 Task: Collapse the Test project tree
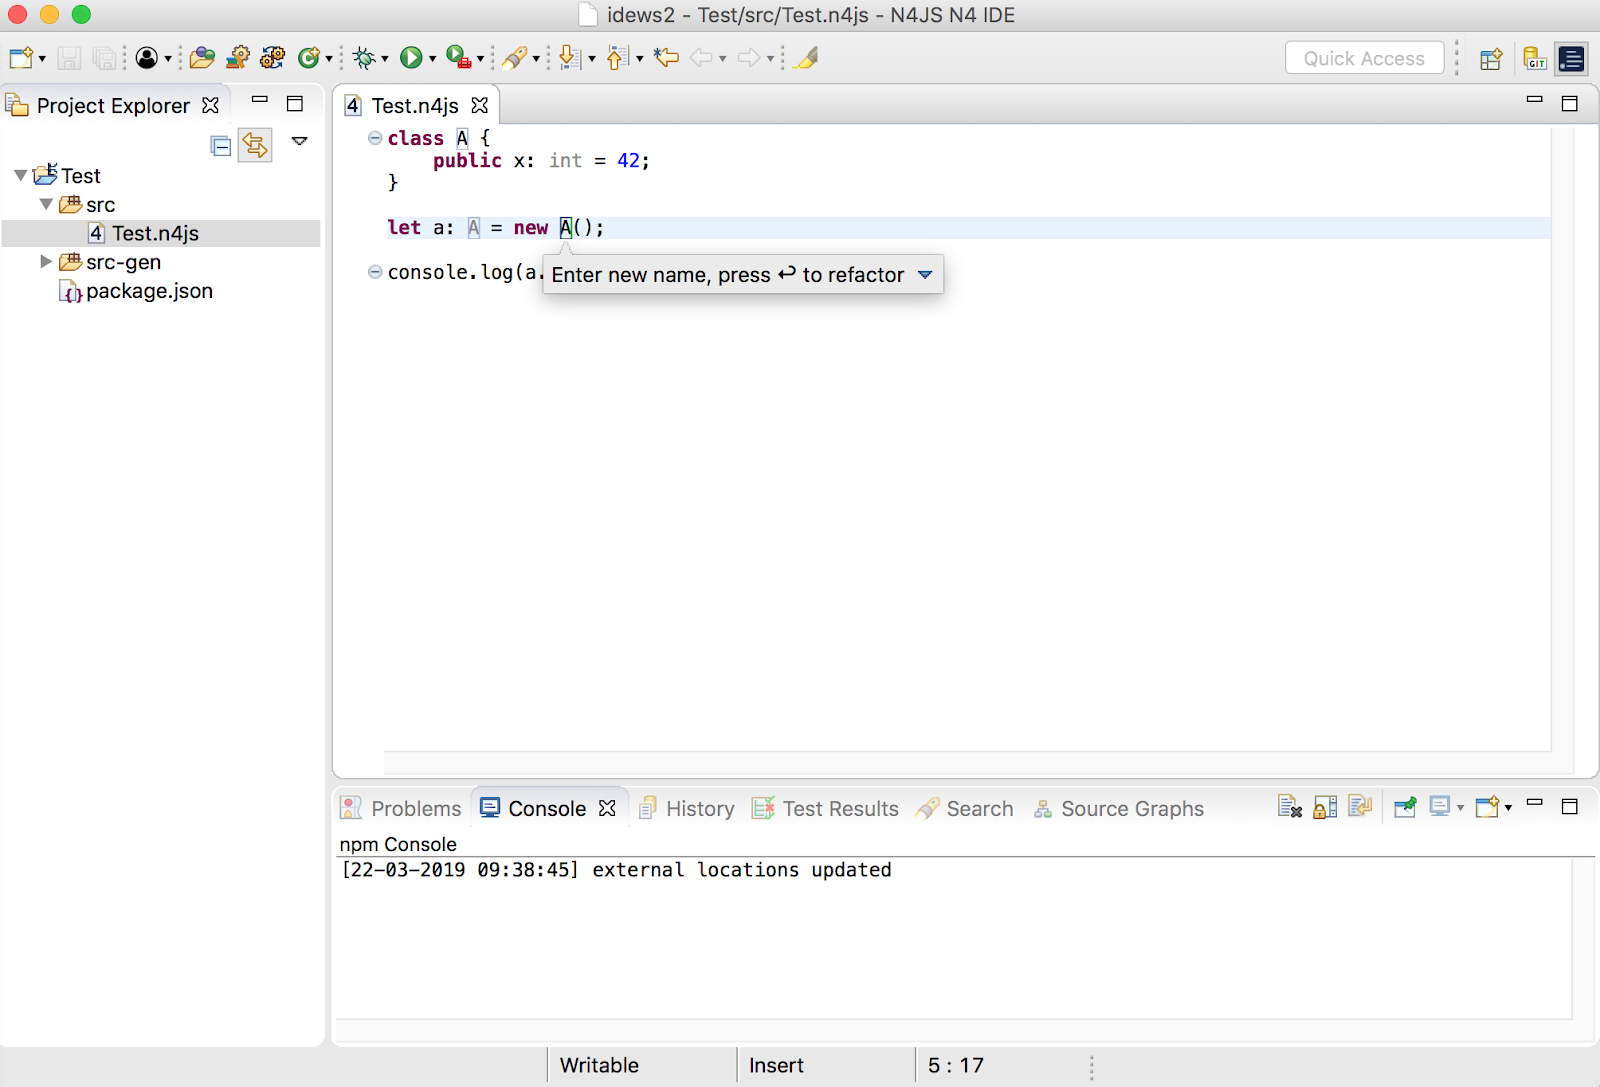pos(20,174)
